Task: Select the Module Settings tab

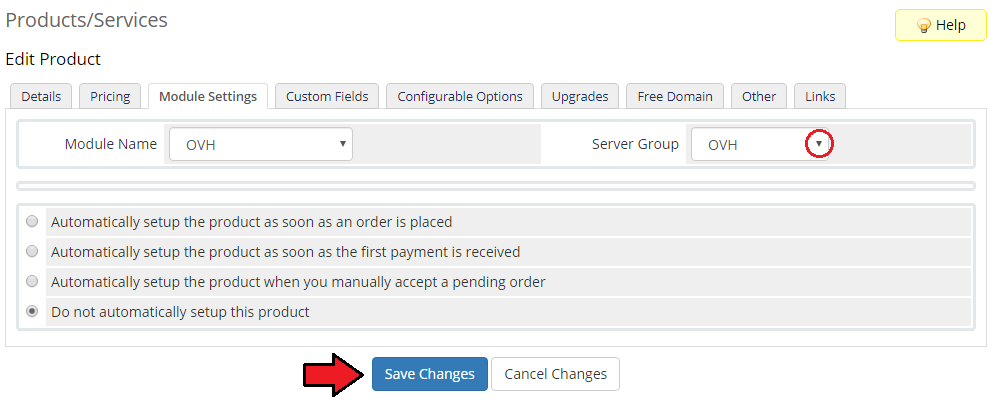Action: pyautogui.click(x=208, y=96)
